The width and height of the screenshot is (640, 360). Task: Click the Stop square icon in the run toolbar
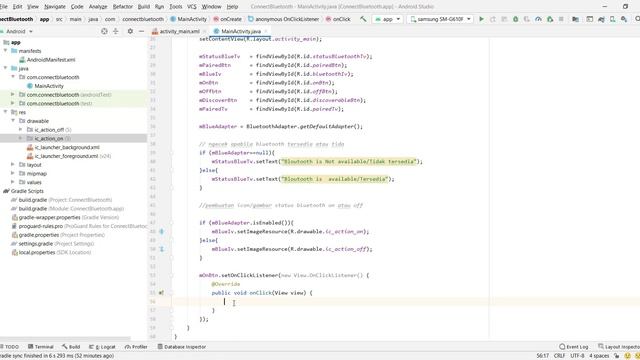[561, 19]
